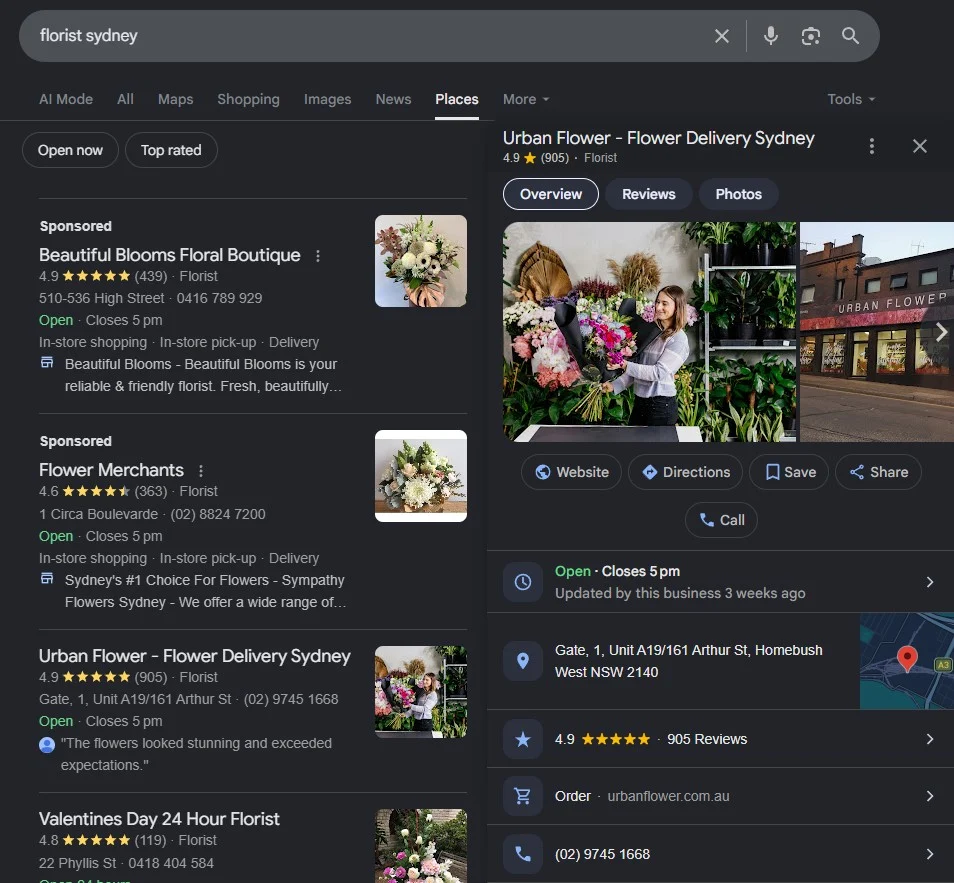Open Urban Flower listing thumbnail photo

click(x=421, y=692)
